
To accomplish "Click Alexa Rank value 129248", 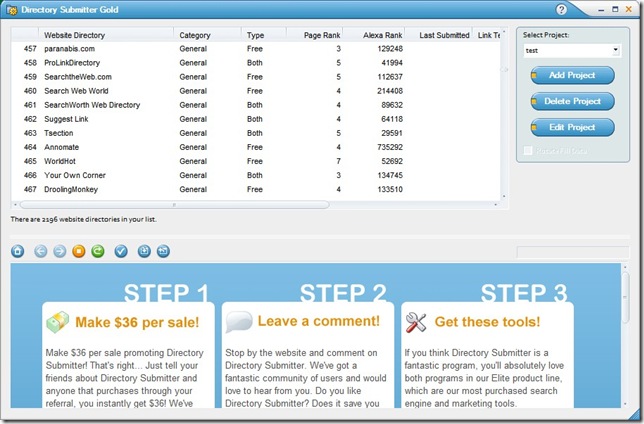I will pos(390,49).
